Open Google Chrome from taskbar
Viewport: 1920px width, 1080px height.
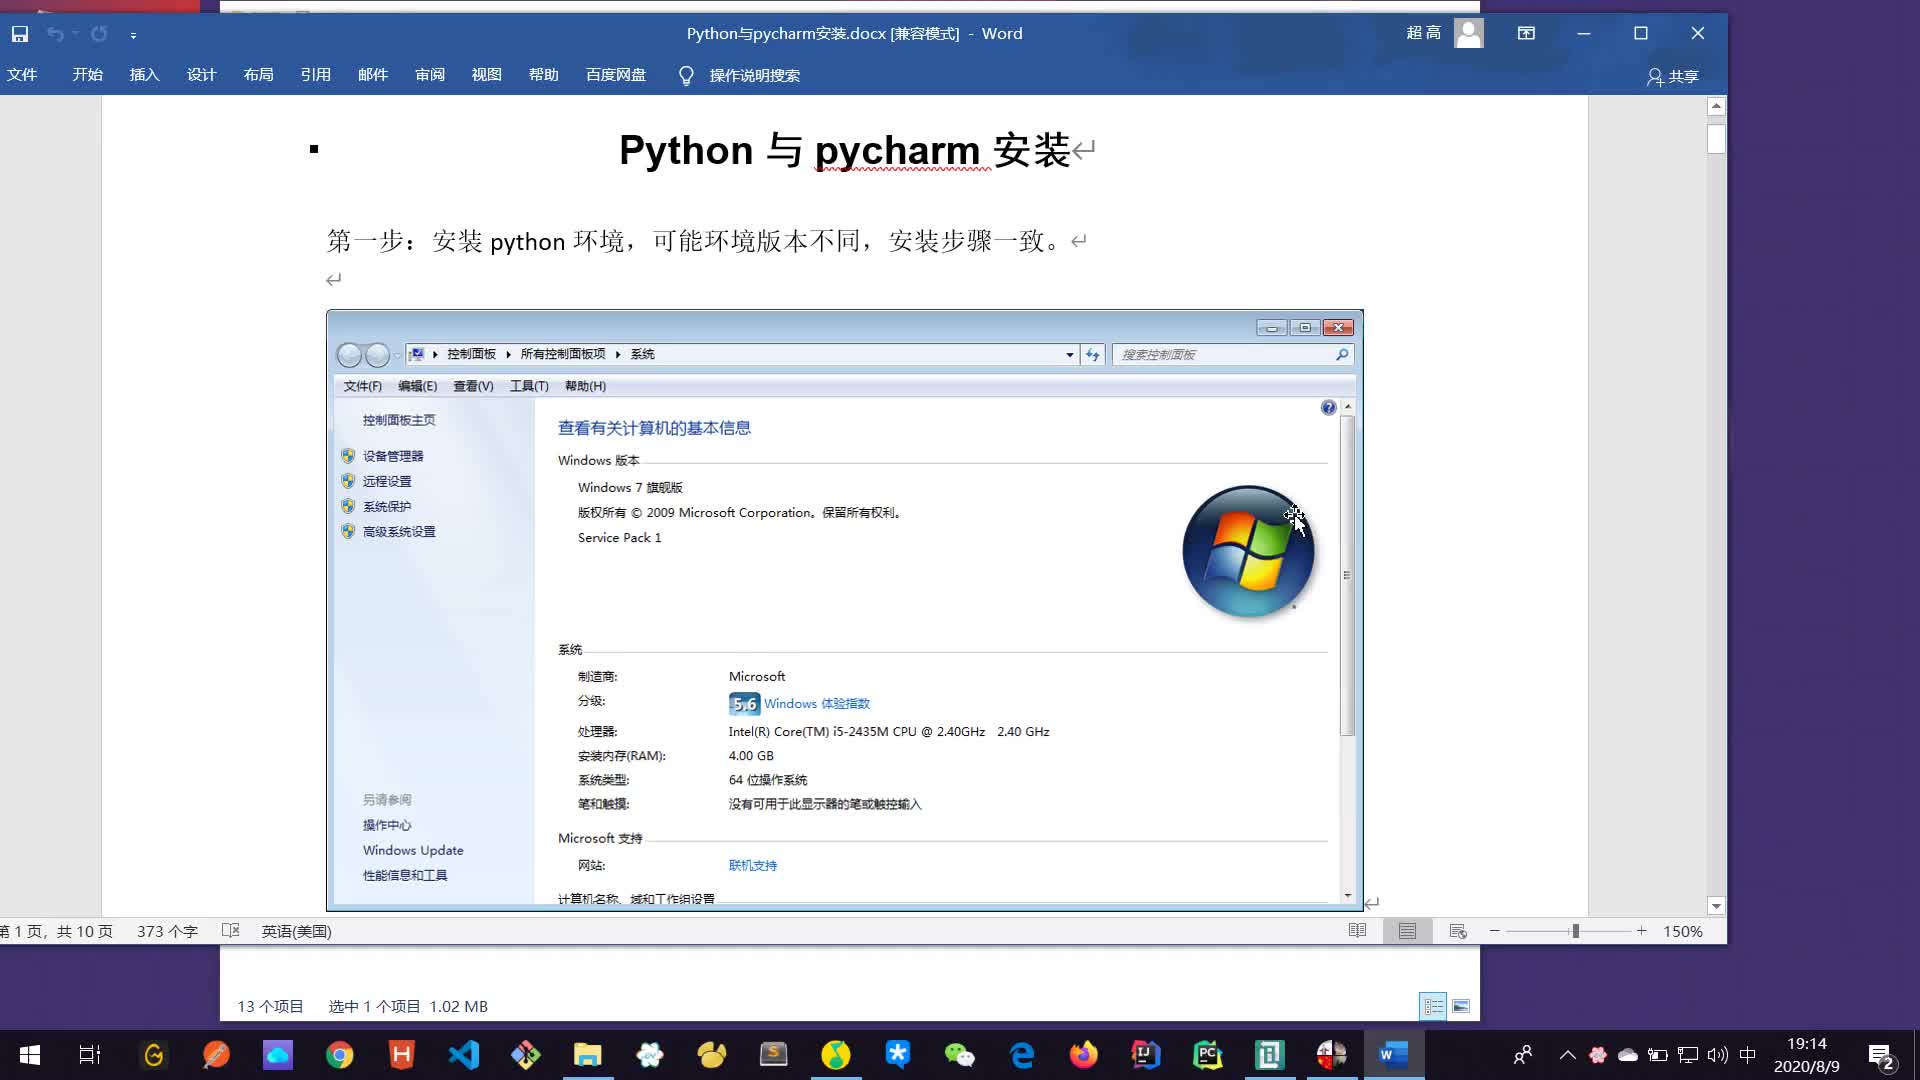point(340,1055)
